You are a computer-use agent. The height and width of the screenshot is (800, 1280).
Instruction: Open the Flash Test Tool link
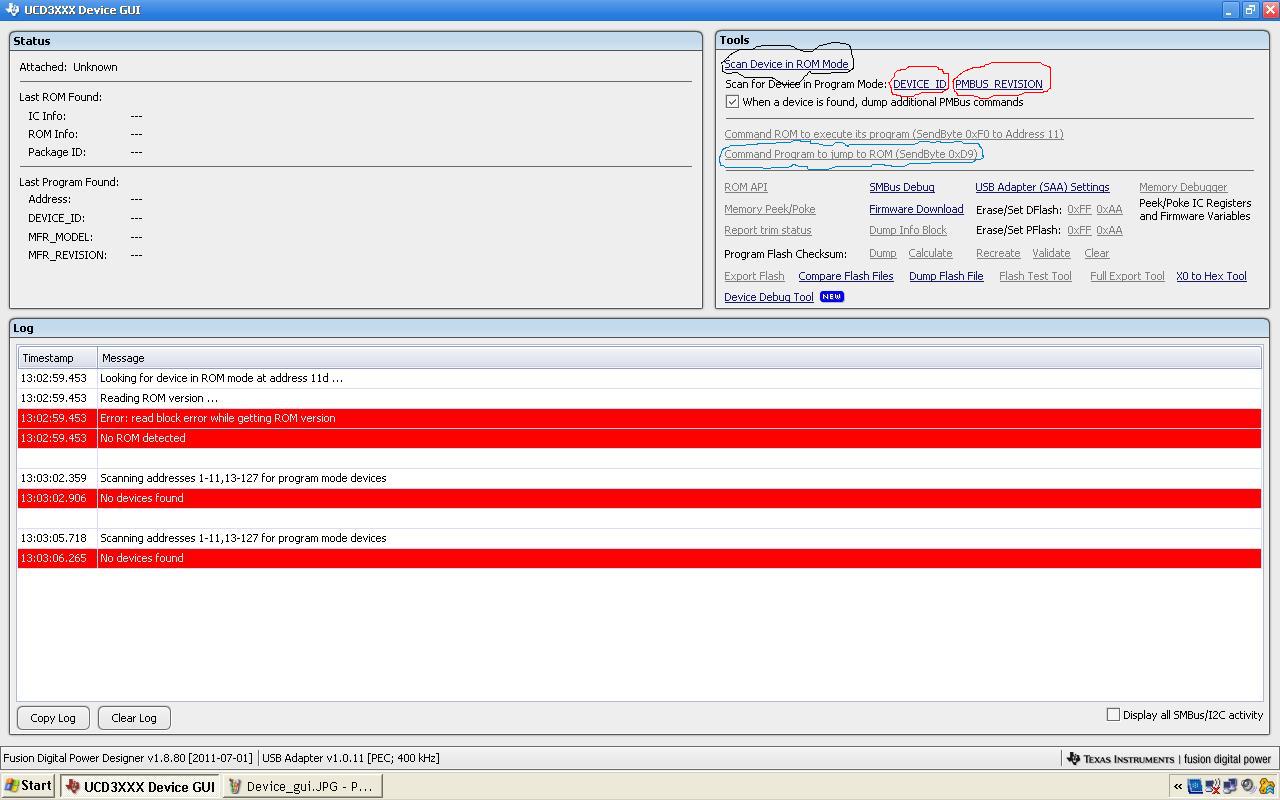click(x=1035, y=276)
